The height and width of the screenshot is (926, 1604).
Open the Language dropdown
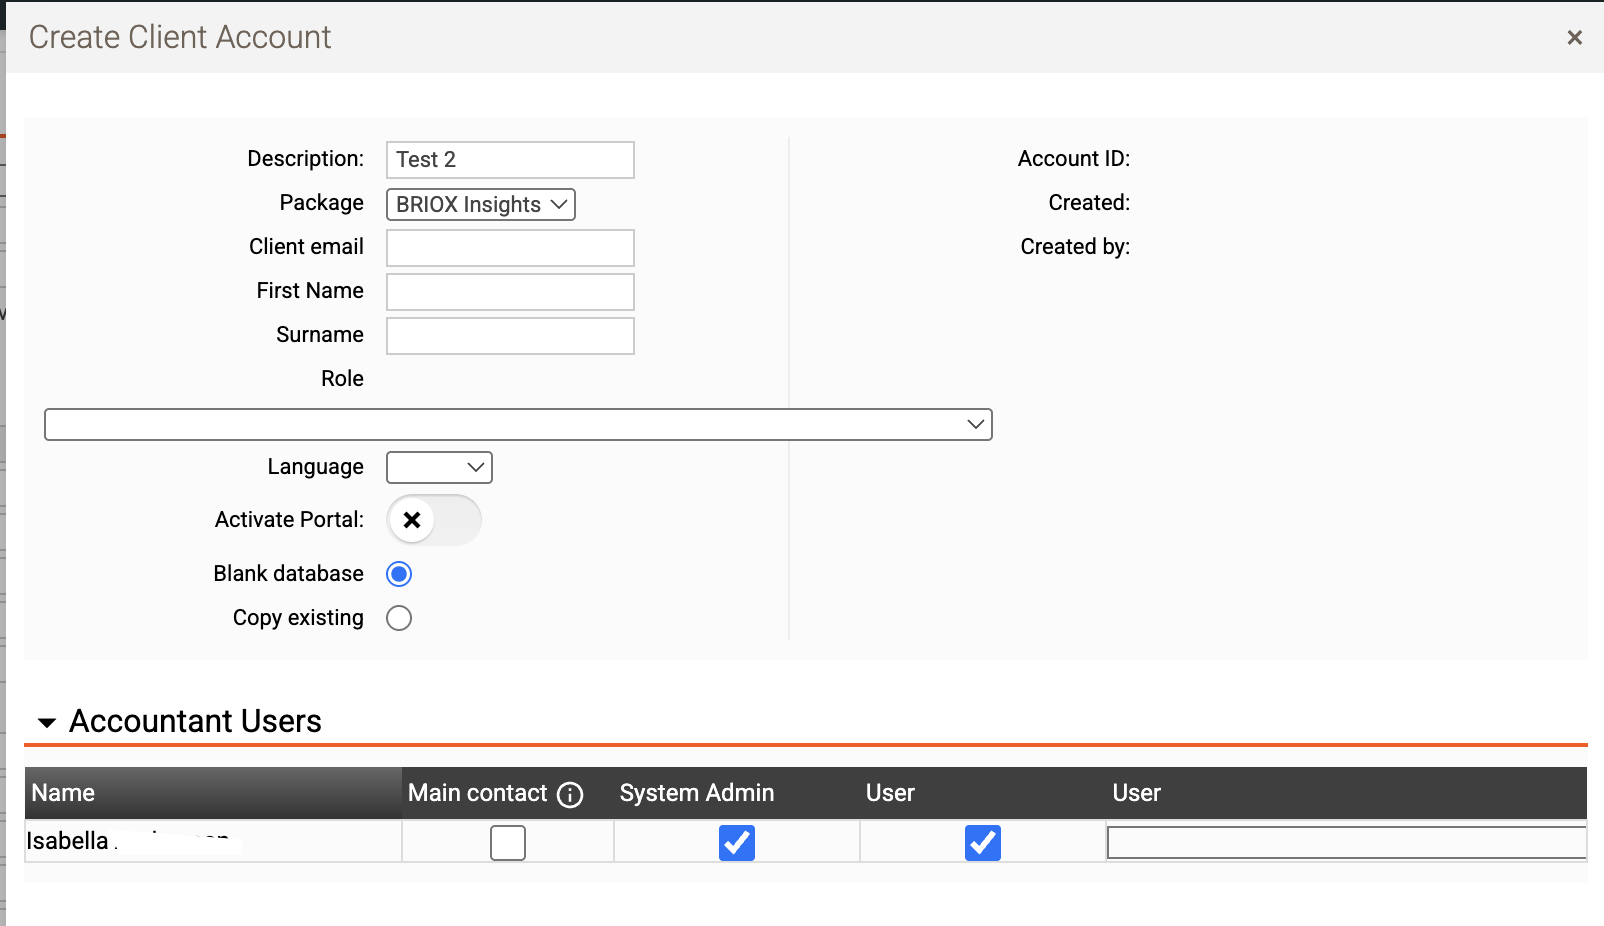(x=439, y=467)
